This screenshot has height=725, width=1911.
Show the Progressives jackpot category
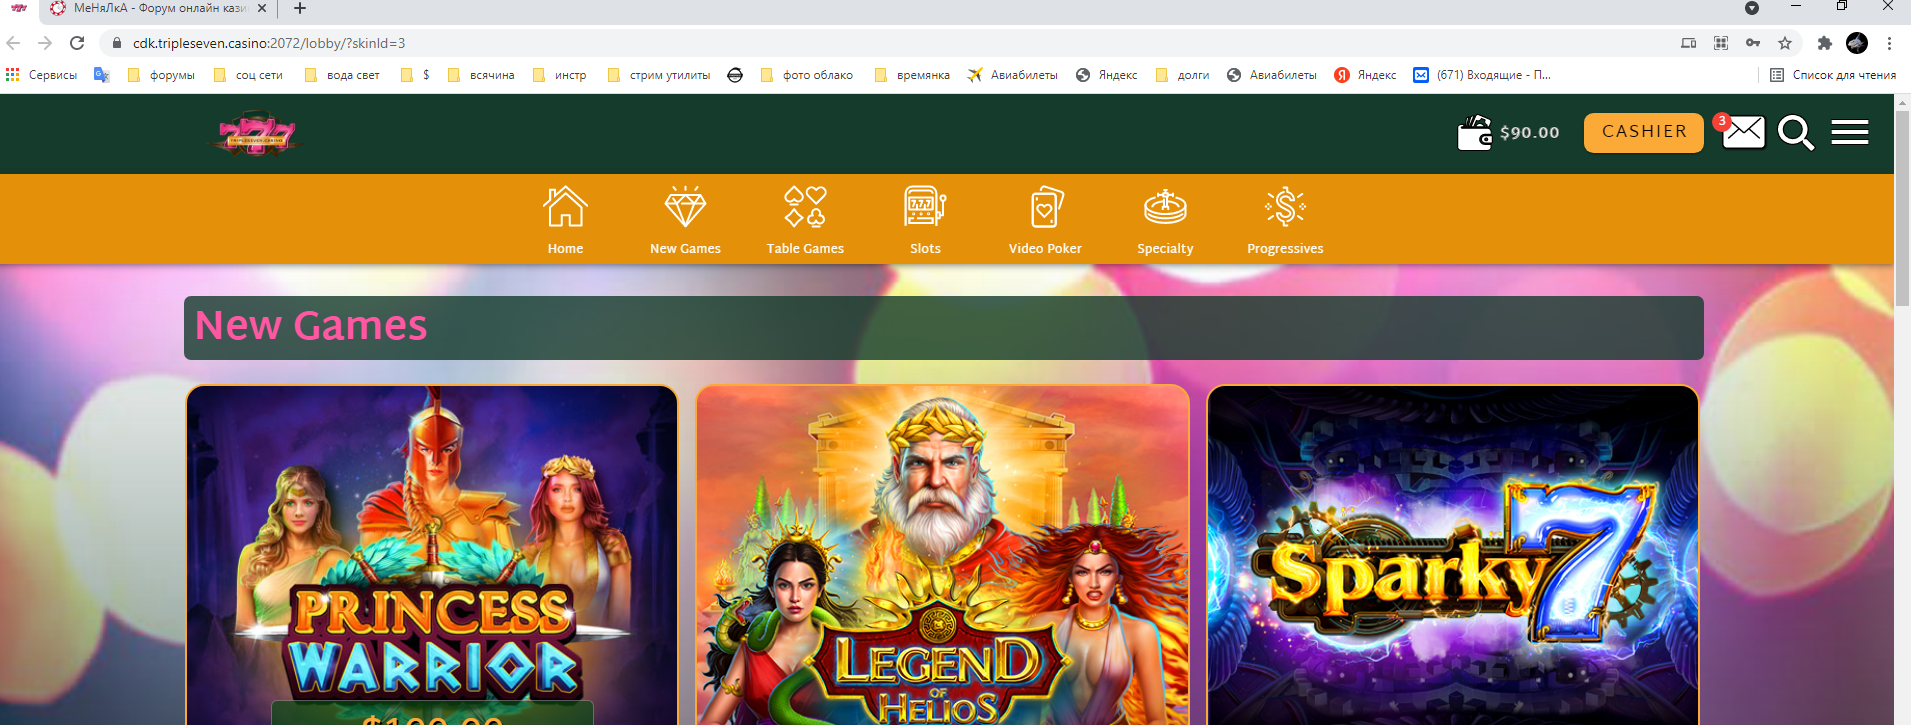1285,221
